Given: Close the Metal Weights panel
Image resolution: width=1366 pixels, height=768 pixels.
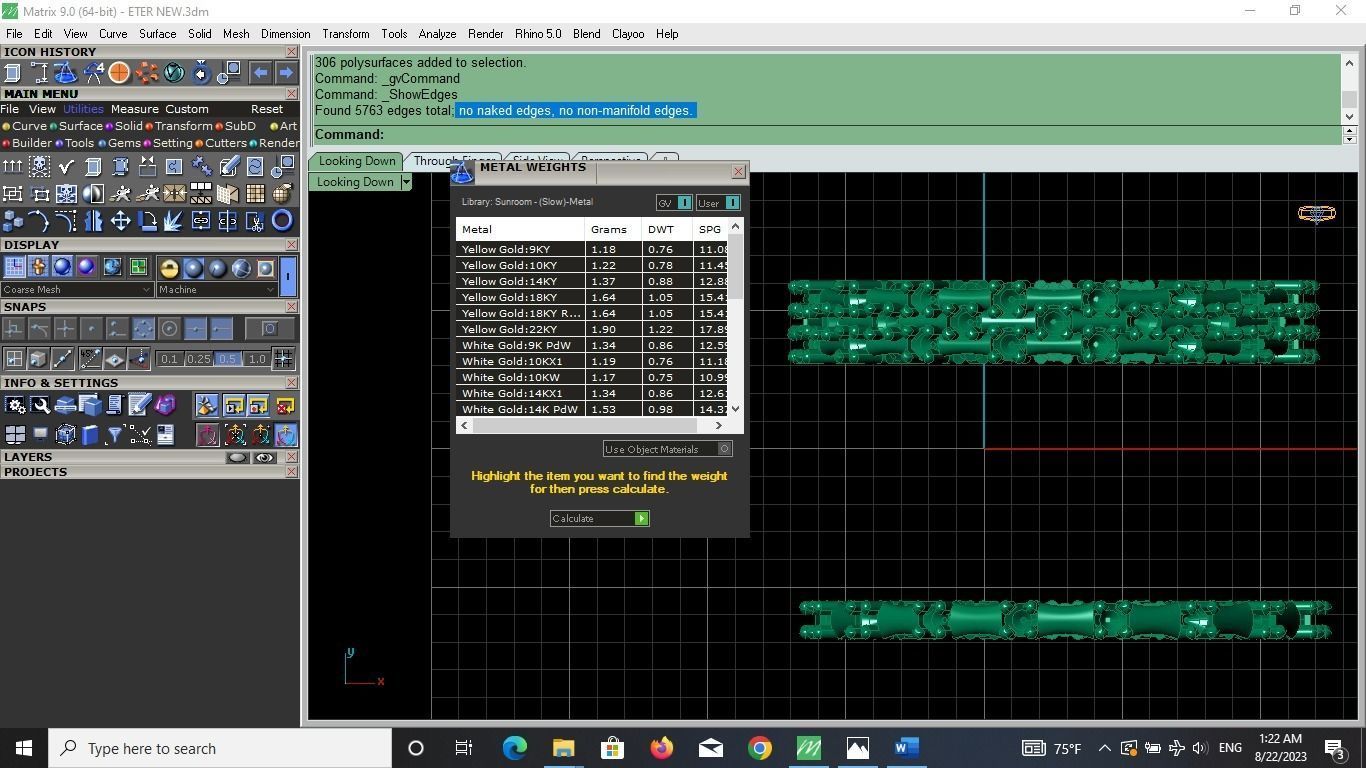Looking at the screenshot, I should pos(739,172).
